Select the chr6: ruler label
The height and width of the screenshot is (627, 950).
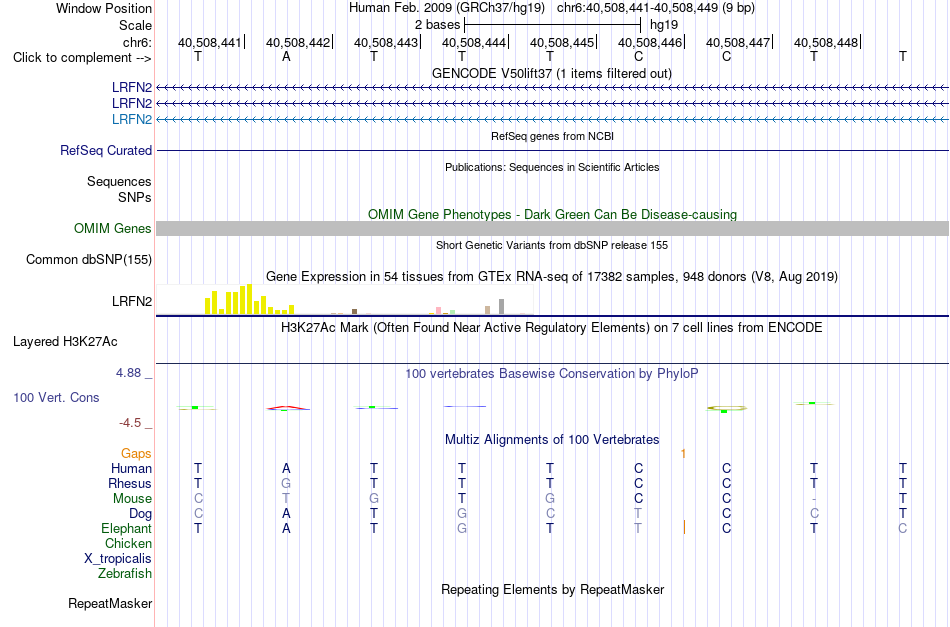[x=137, y=42]
